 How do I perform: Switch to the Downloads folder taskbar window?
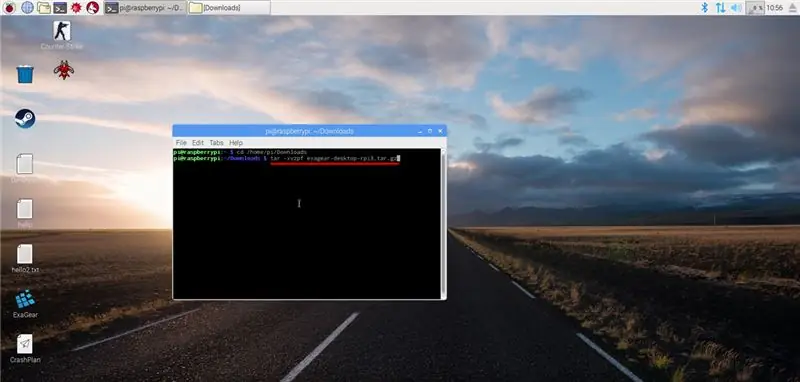[229, 7]
